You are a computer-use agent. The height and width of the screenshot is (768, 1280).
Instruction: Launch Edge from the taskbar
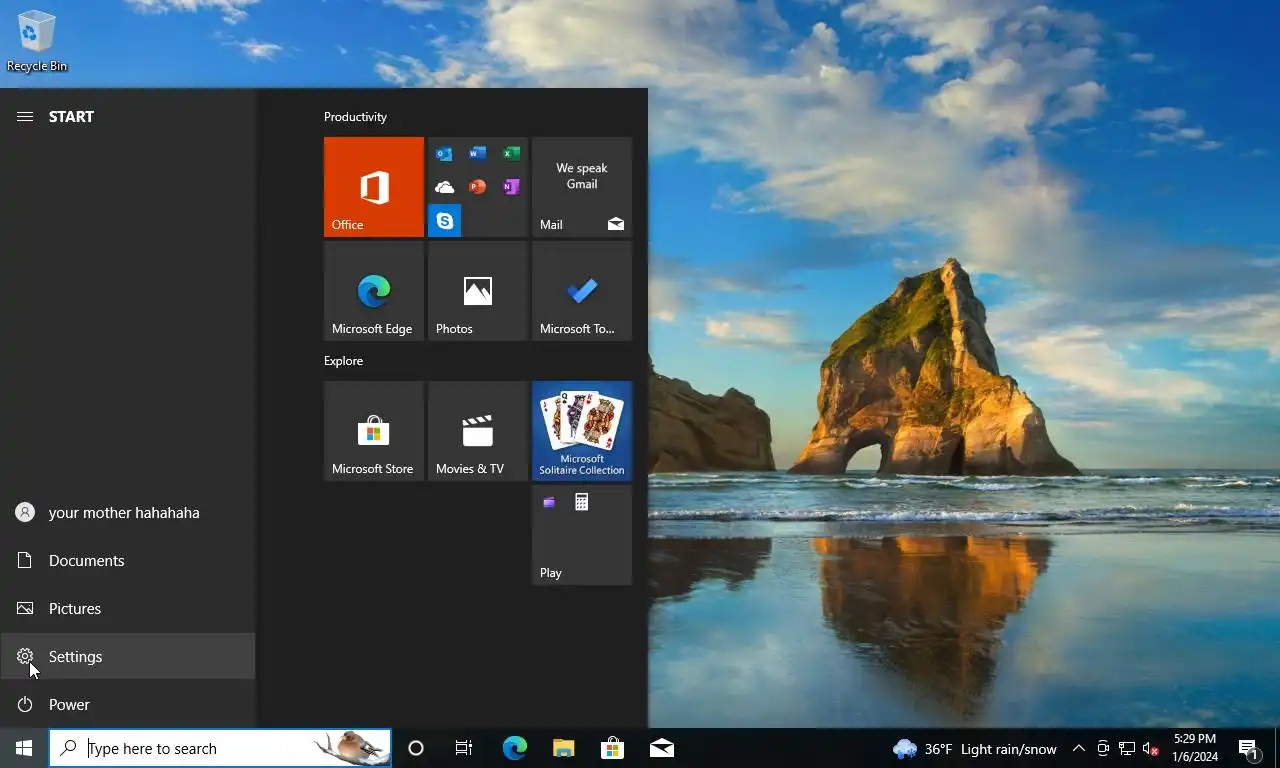[514, 748]
